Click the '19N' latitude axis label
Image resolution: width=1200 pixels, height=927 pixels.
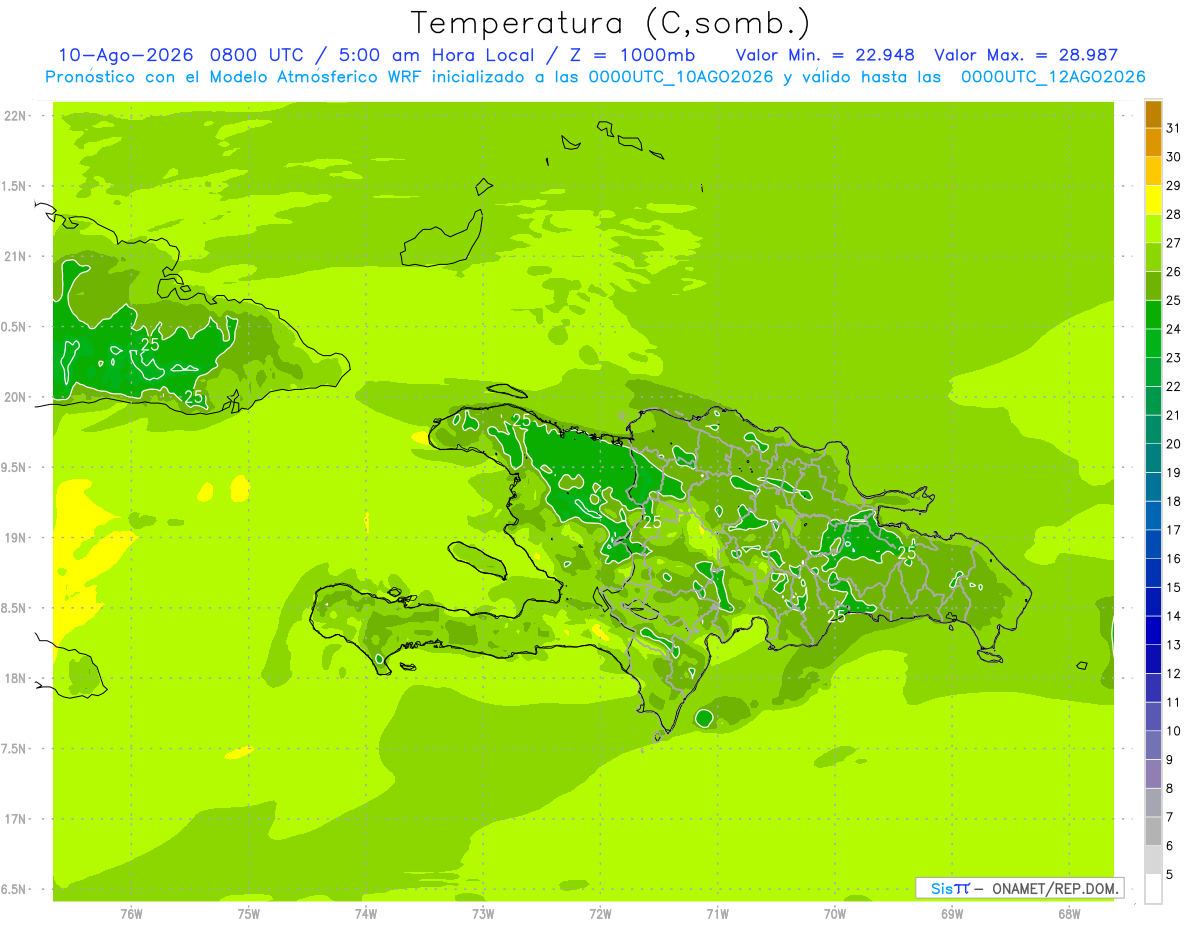tap(14, 537)
